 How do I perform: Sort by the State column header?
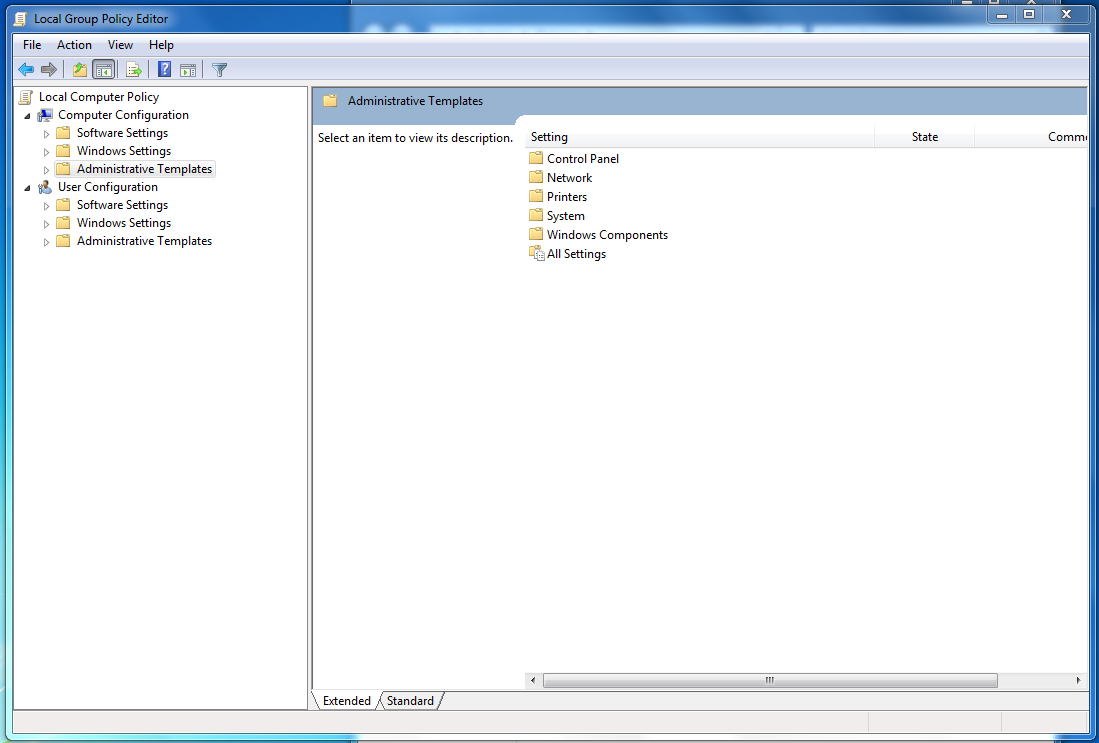(924, 137)
